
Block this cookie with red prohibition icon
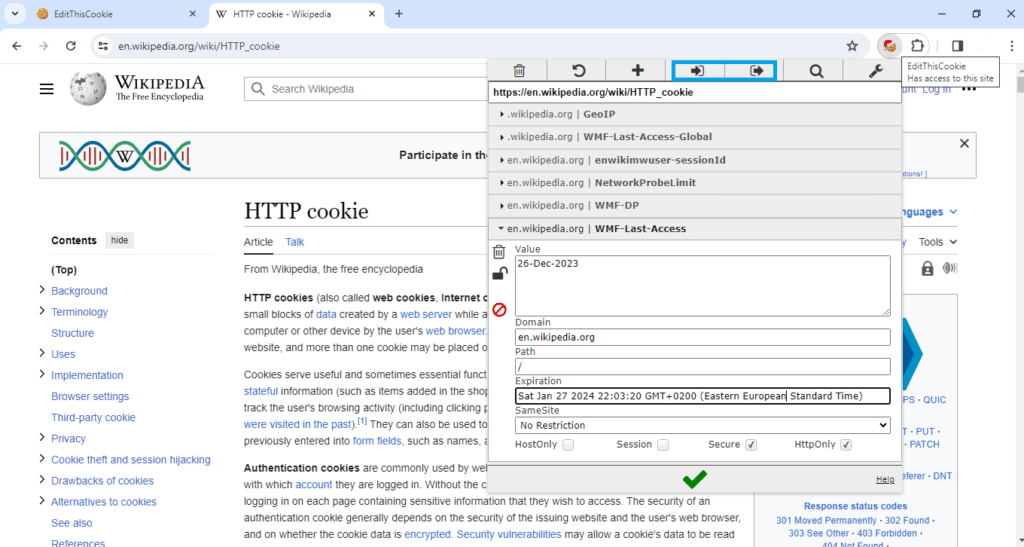(500, 309)
